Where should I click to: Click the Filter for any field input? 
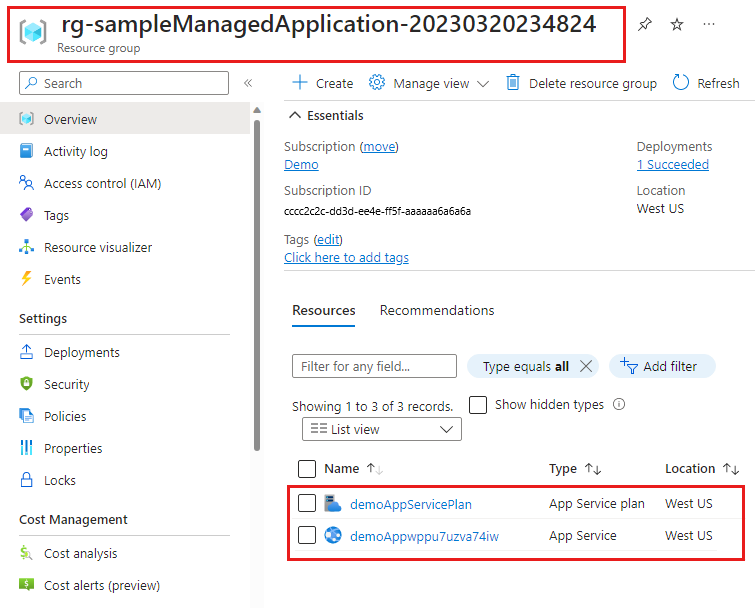click(x=374, y=366)
